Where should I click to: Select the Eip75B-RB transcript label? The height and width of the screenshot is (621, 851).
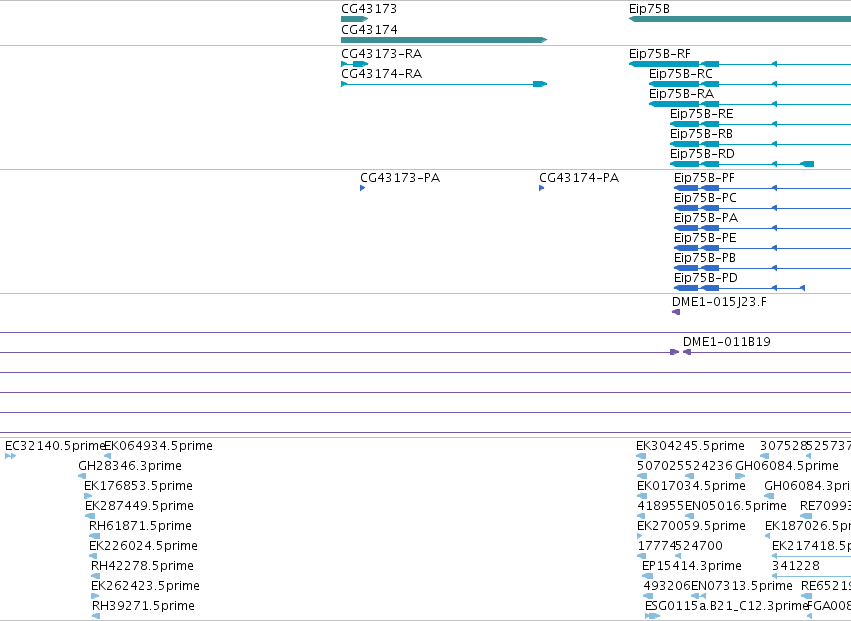(701, 134)
